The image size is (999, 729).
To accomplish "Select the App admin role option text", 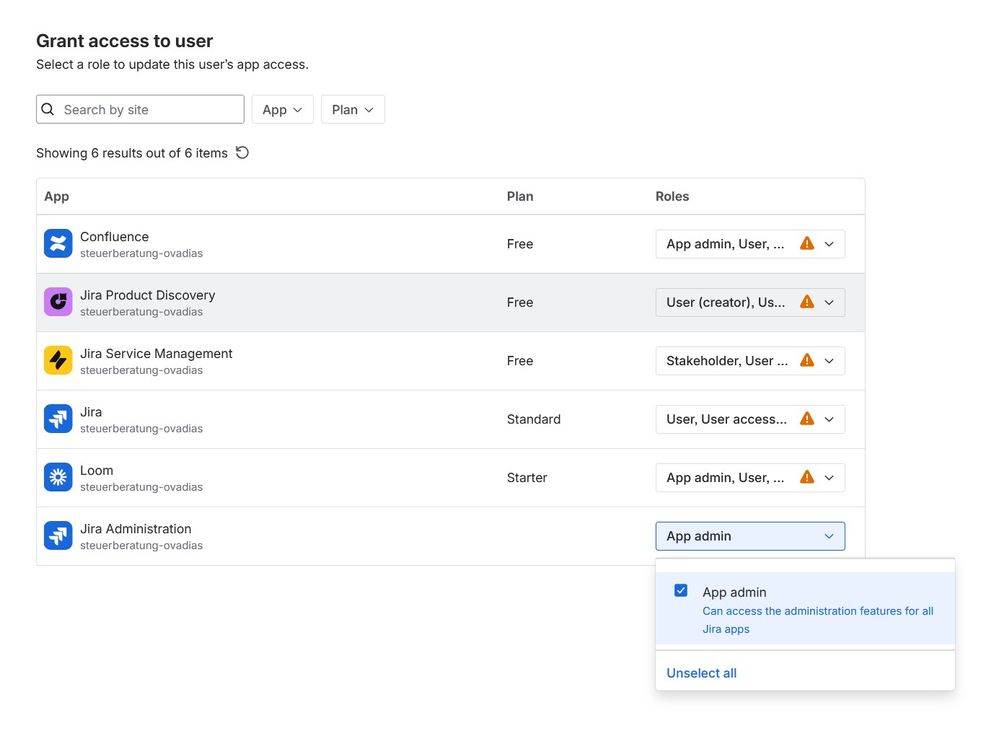I will coord(734,593).
